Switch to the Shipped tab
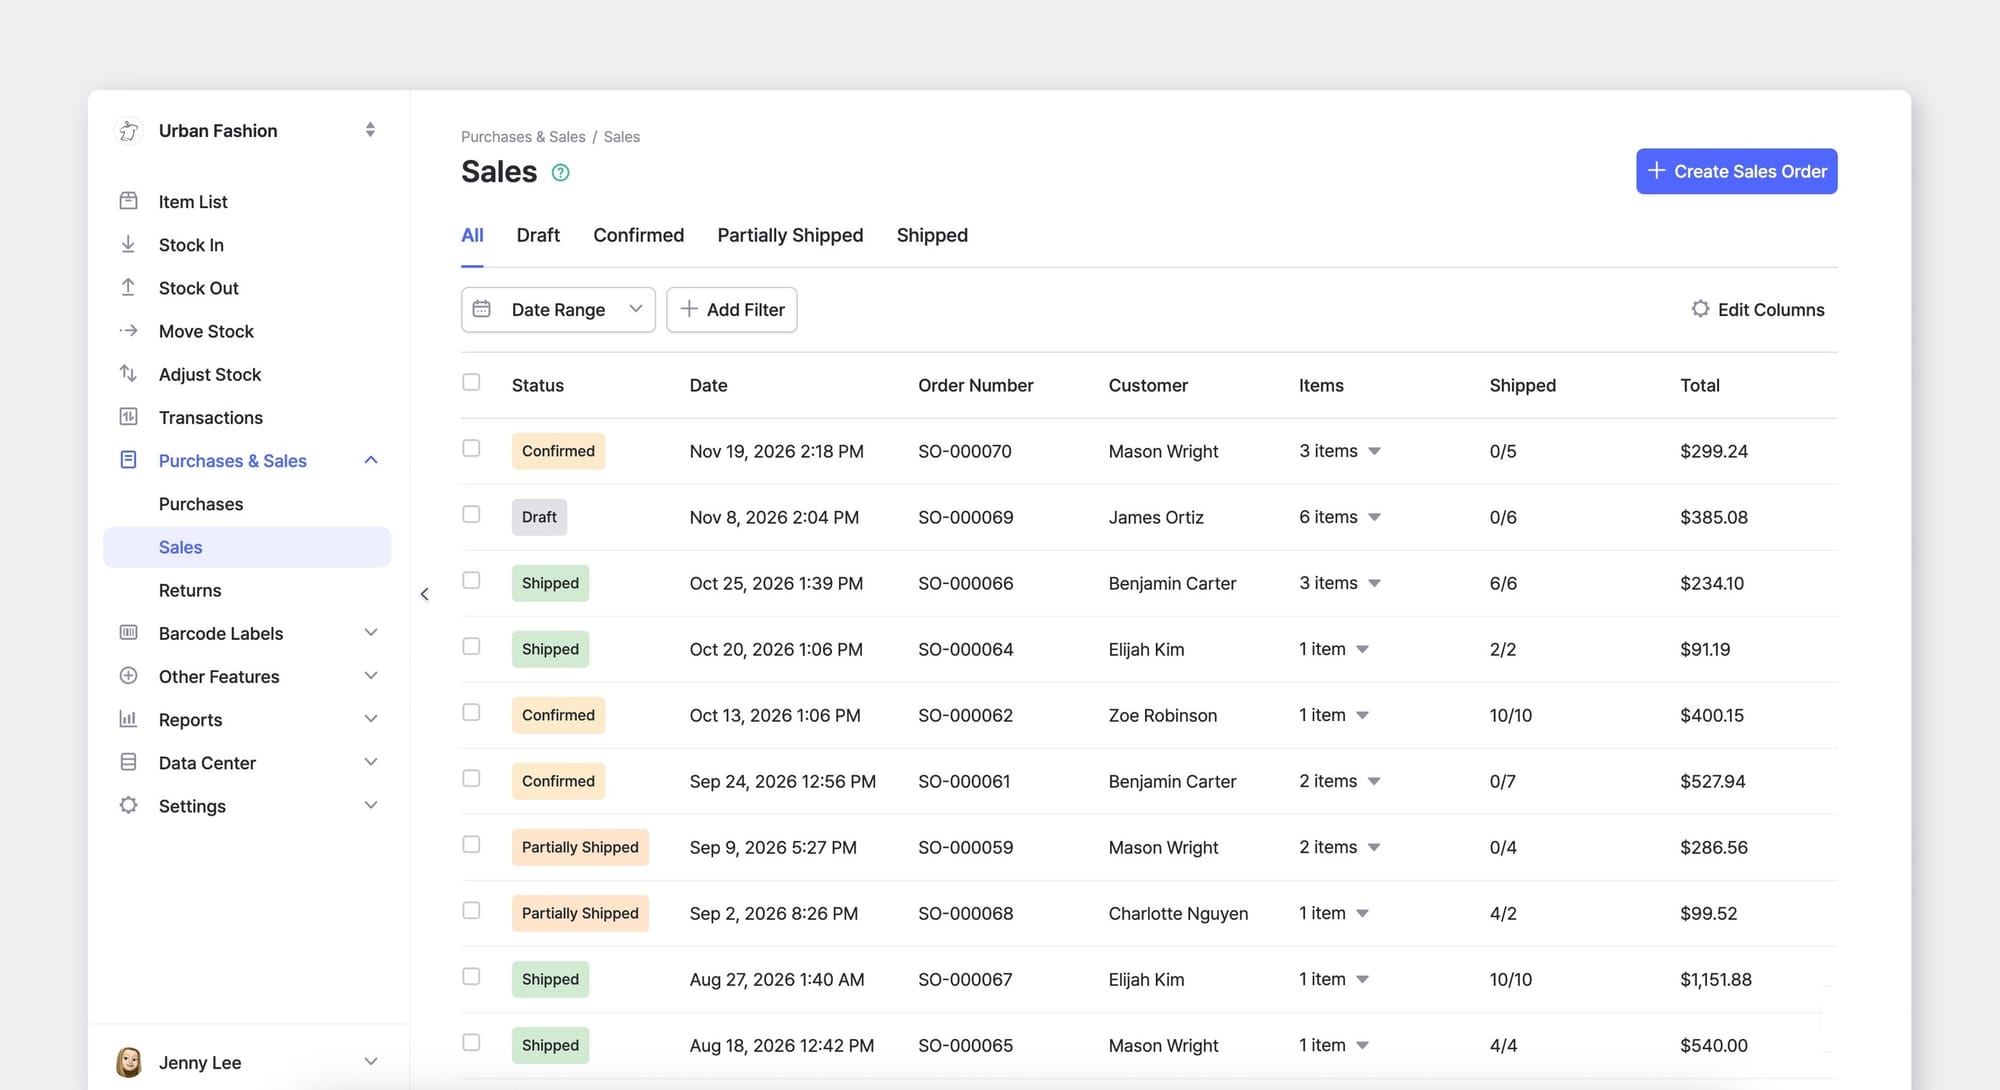The image size is (2000, 1090). coord(932,235)
